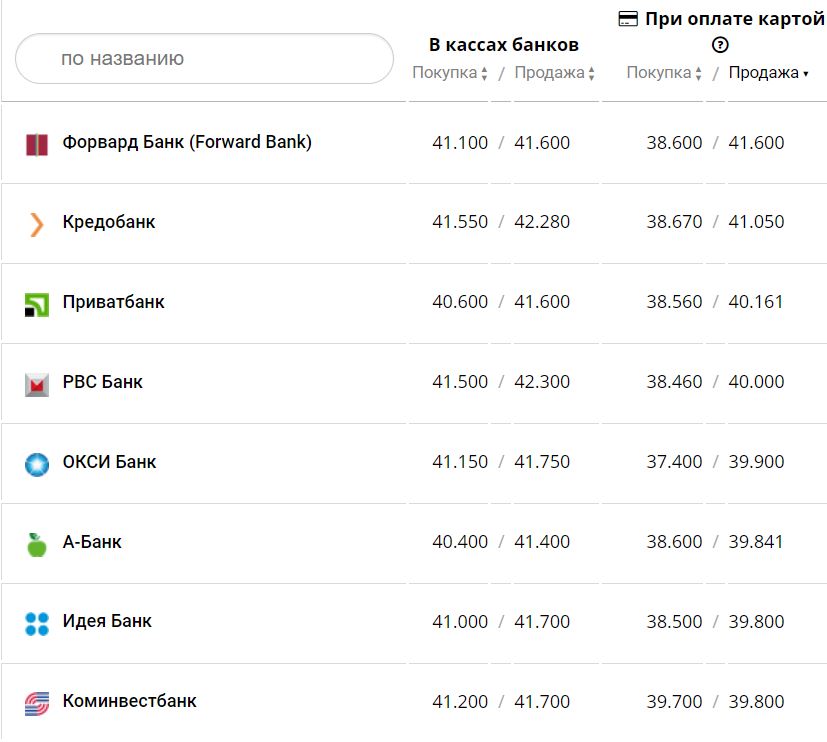Click the Kredobank orange chevron logo
Screen dimensions: 827x742
click(37, 223)
